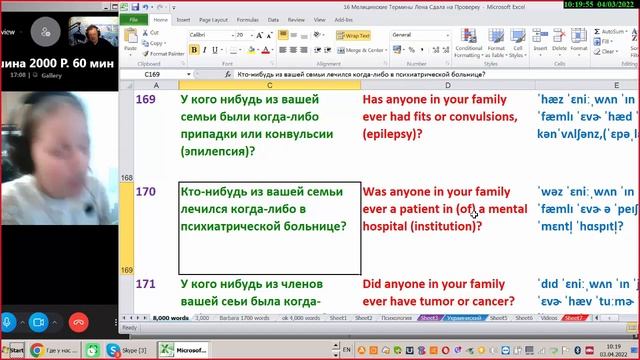This screenshot has width=640, height=360.
Task: Click the Cut scissors button
Action: point(150,33)
